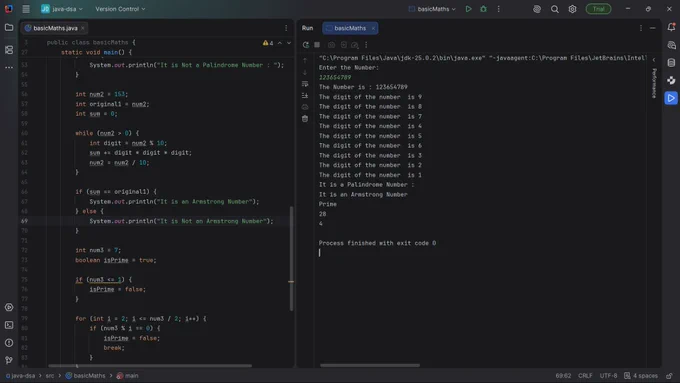The image size is (680, 383).
Task: Toggle scroll to end in console
Action: 305,95
